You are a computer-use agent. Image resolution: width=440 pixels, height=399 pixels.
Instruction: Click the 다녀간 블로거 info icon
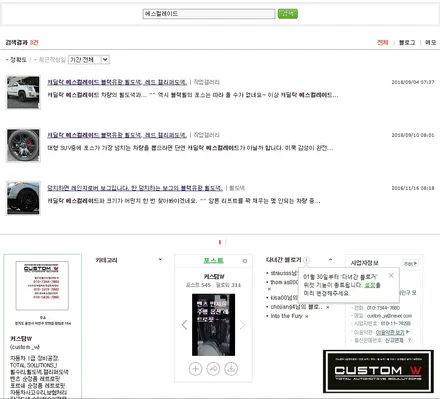pos(306,260)
